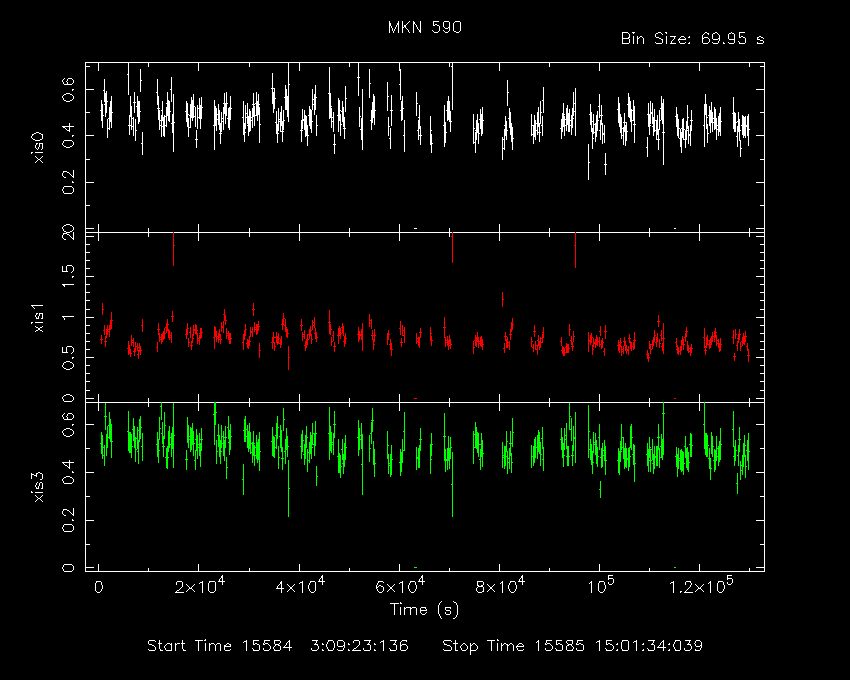
Task: Click the xis0 y-axis label
Action: point(38,147)
